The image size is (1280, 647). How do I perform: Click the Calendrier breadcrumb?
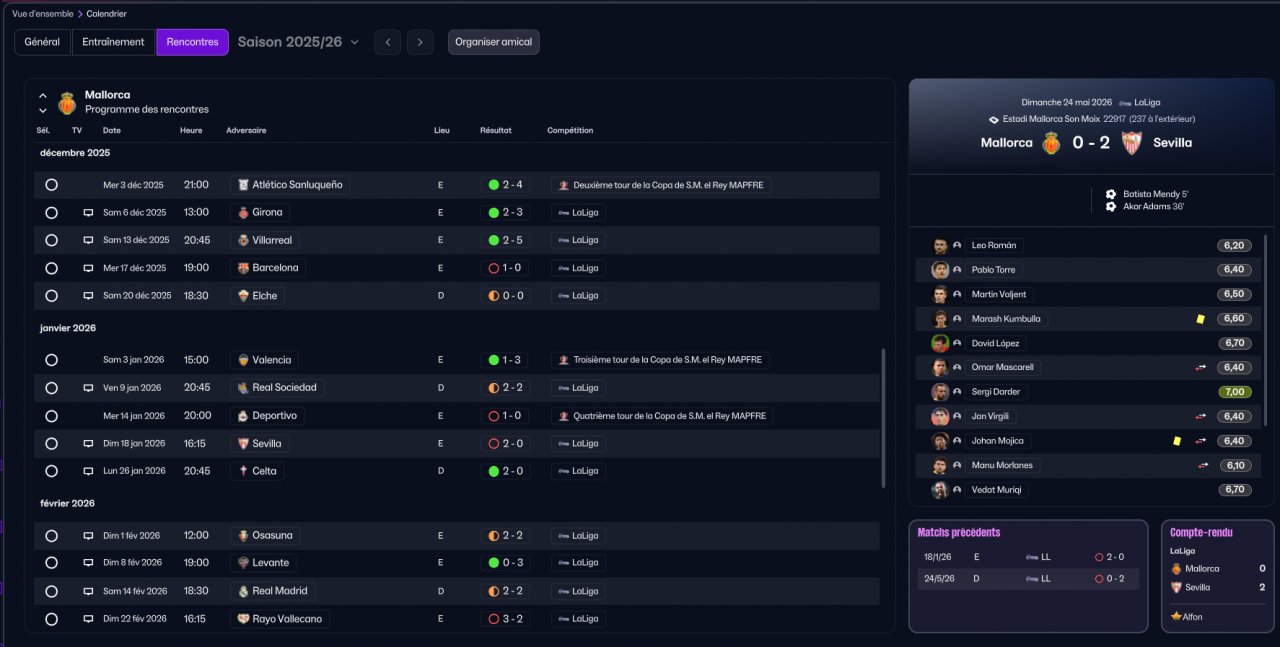107,14
